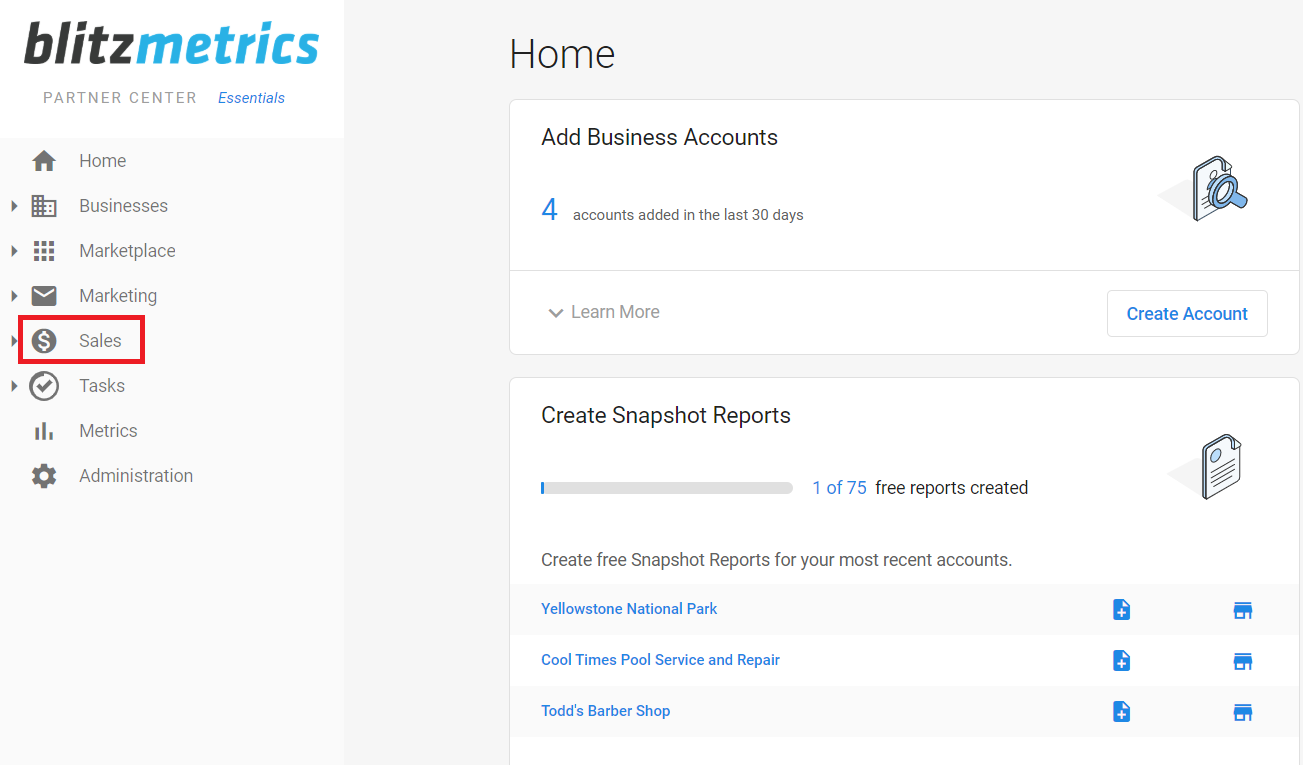The image size is (1303, 765).
Task: Click the Create Account button
Action: 1187,314
